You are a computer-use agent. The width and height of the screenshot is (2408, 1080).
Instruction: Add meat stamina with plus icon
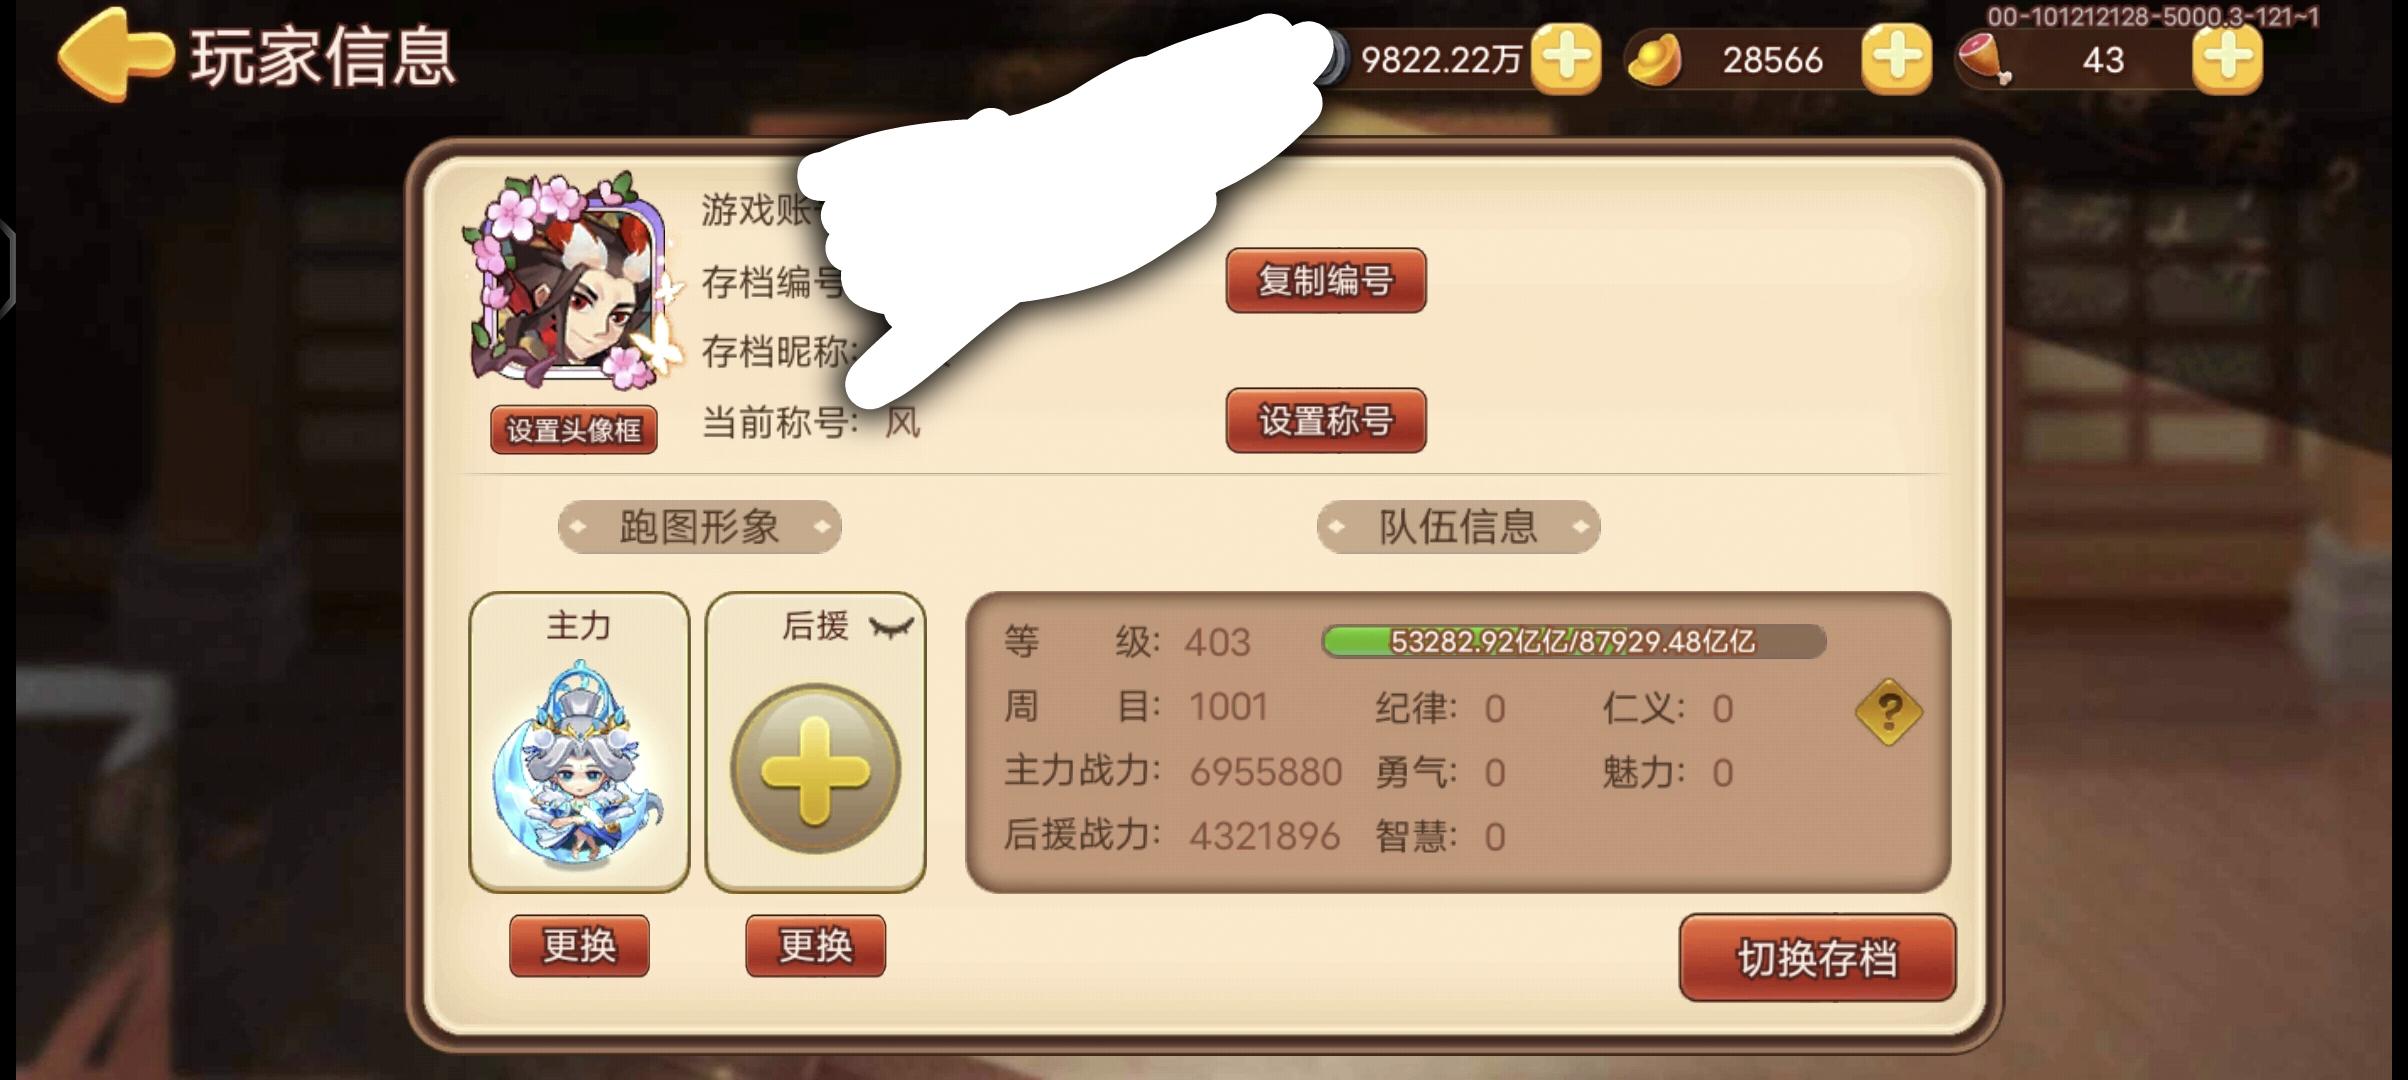2227,60
